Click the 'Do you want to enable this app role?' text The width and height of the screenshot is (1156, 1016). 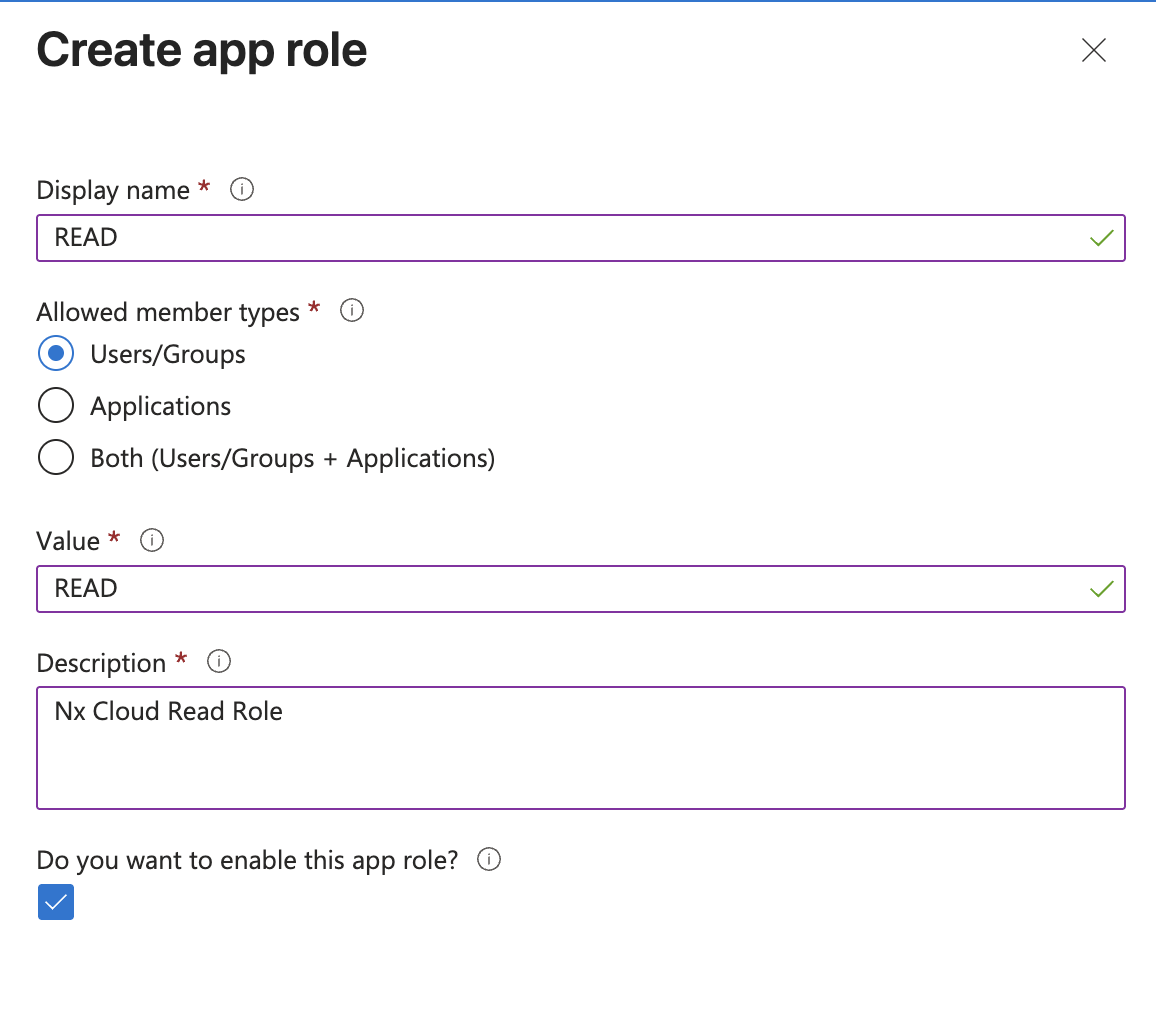[248, 860]
